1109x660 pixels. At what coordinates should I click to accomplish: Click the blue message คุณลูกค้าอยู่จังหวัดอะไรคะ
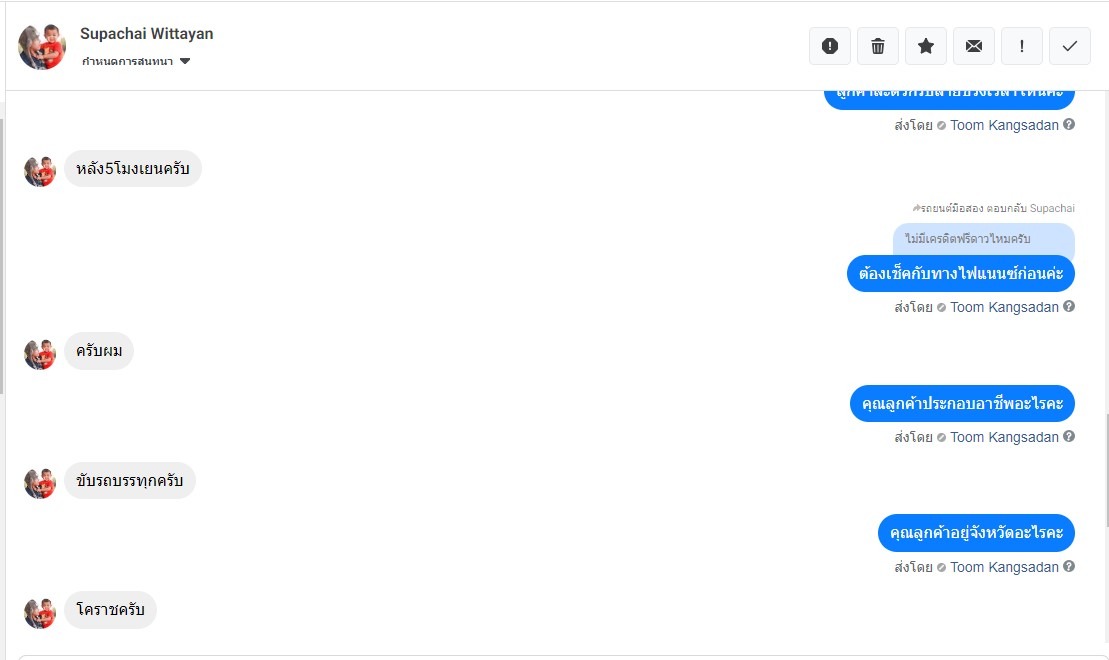click(x=976, y=533)
